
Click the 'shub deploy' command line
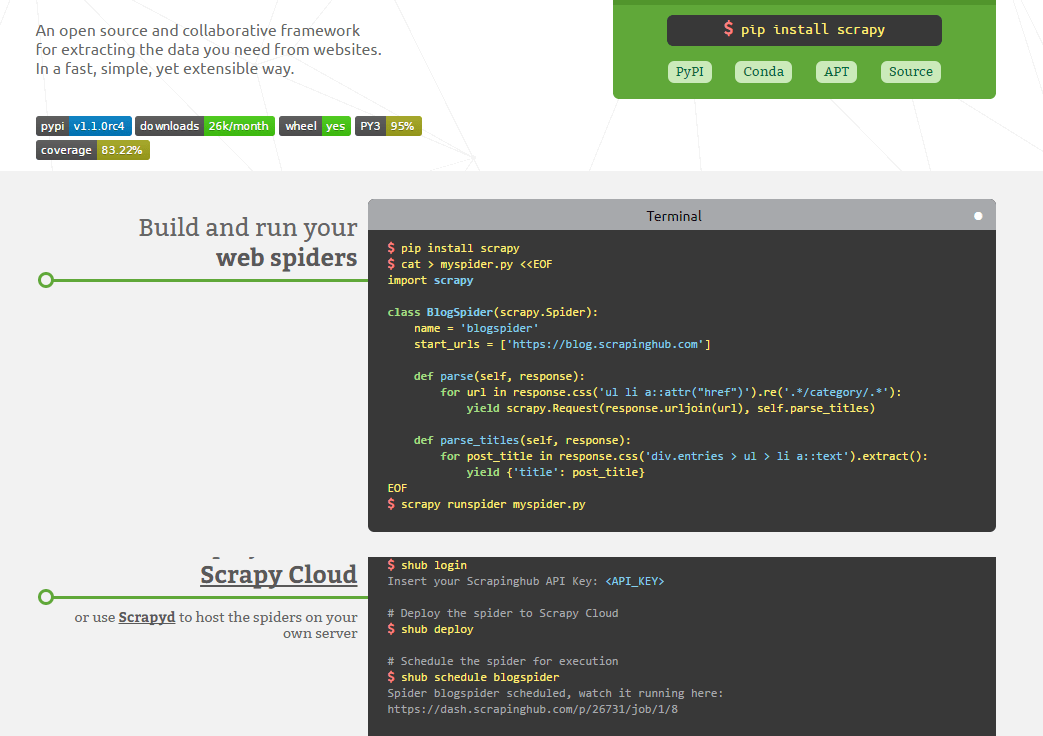(x=430, y=629)
